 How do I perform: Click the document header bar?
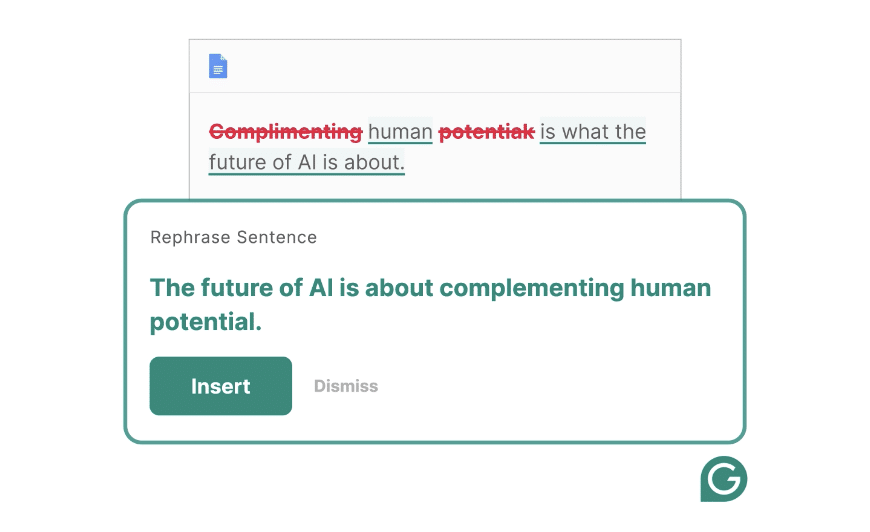point(435,66)
